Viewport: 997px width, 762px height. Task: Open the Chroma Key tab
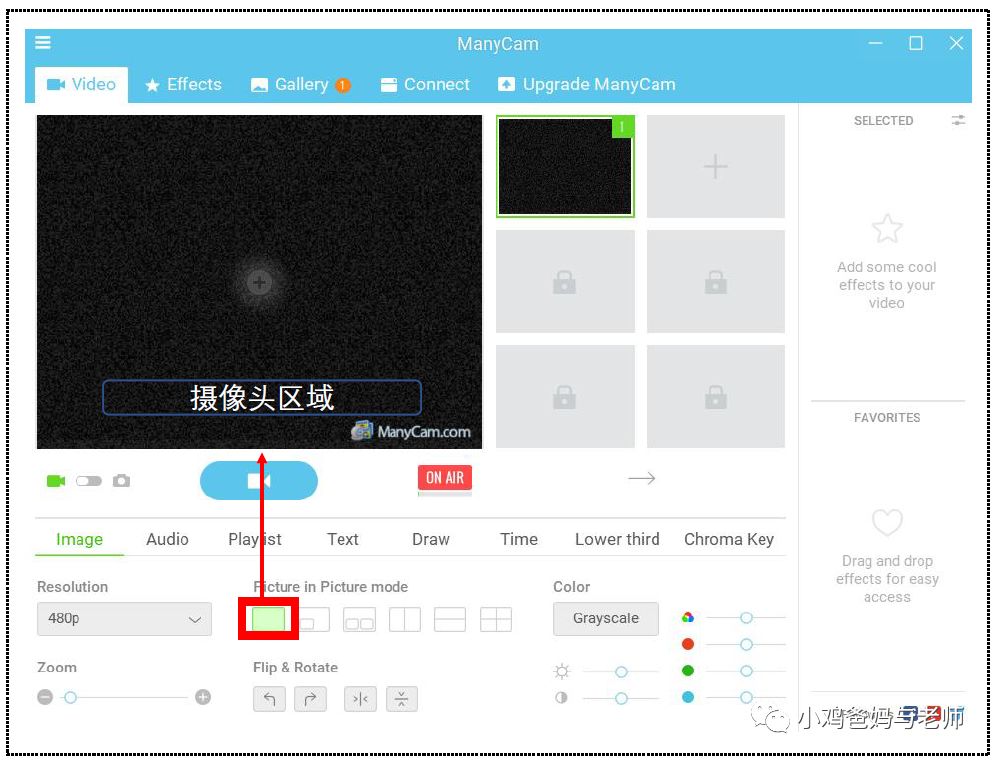(x=728, y=539)
